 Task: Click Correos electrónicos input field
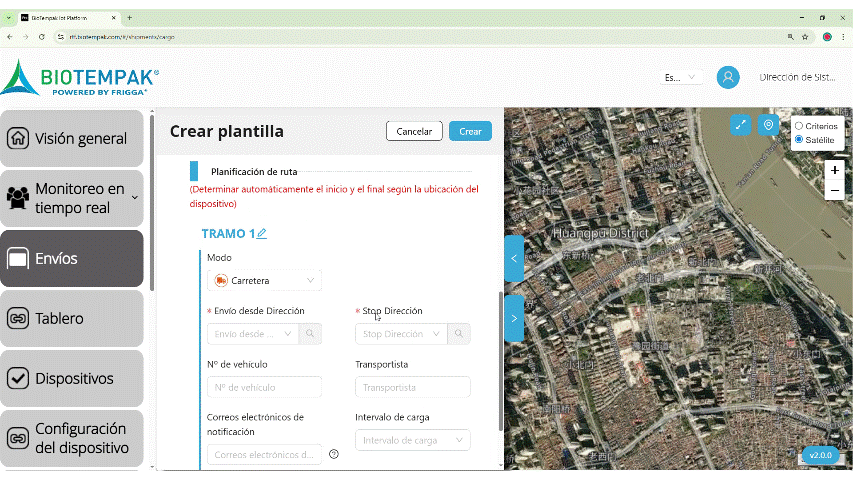click(x=264, y=454)
